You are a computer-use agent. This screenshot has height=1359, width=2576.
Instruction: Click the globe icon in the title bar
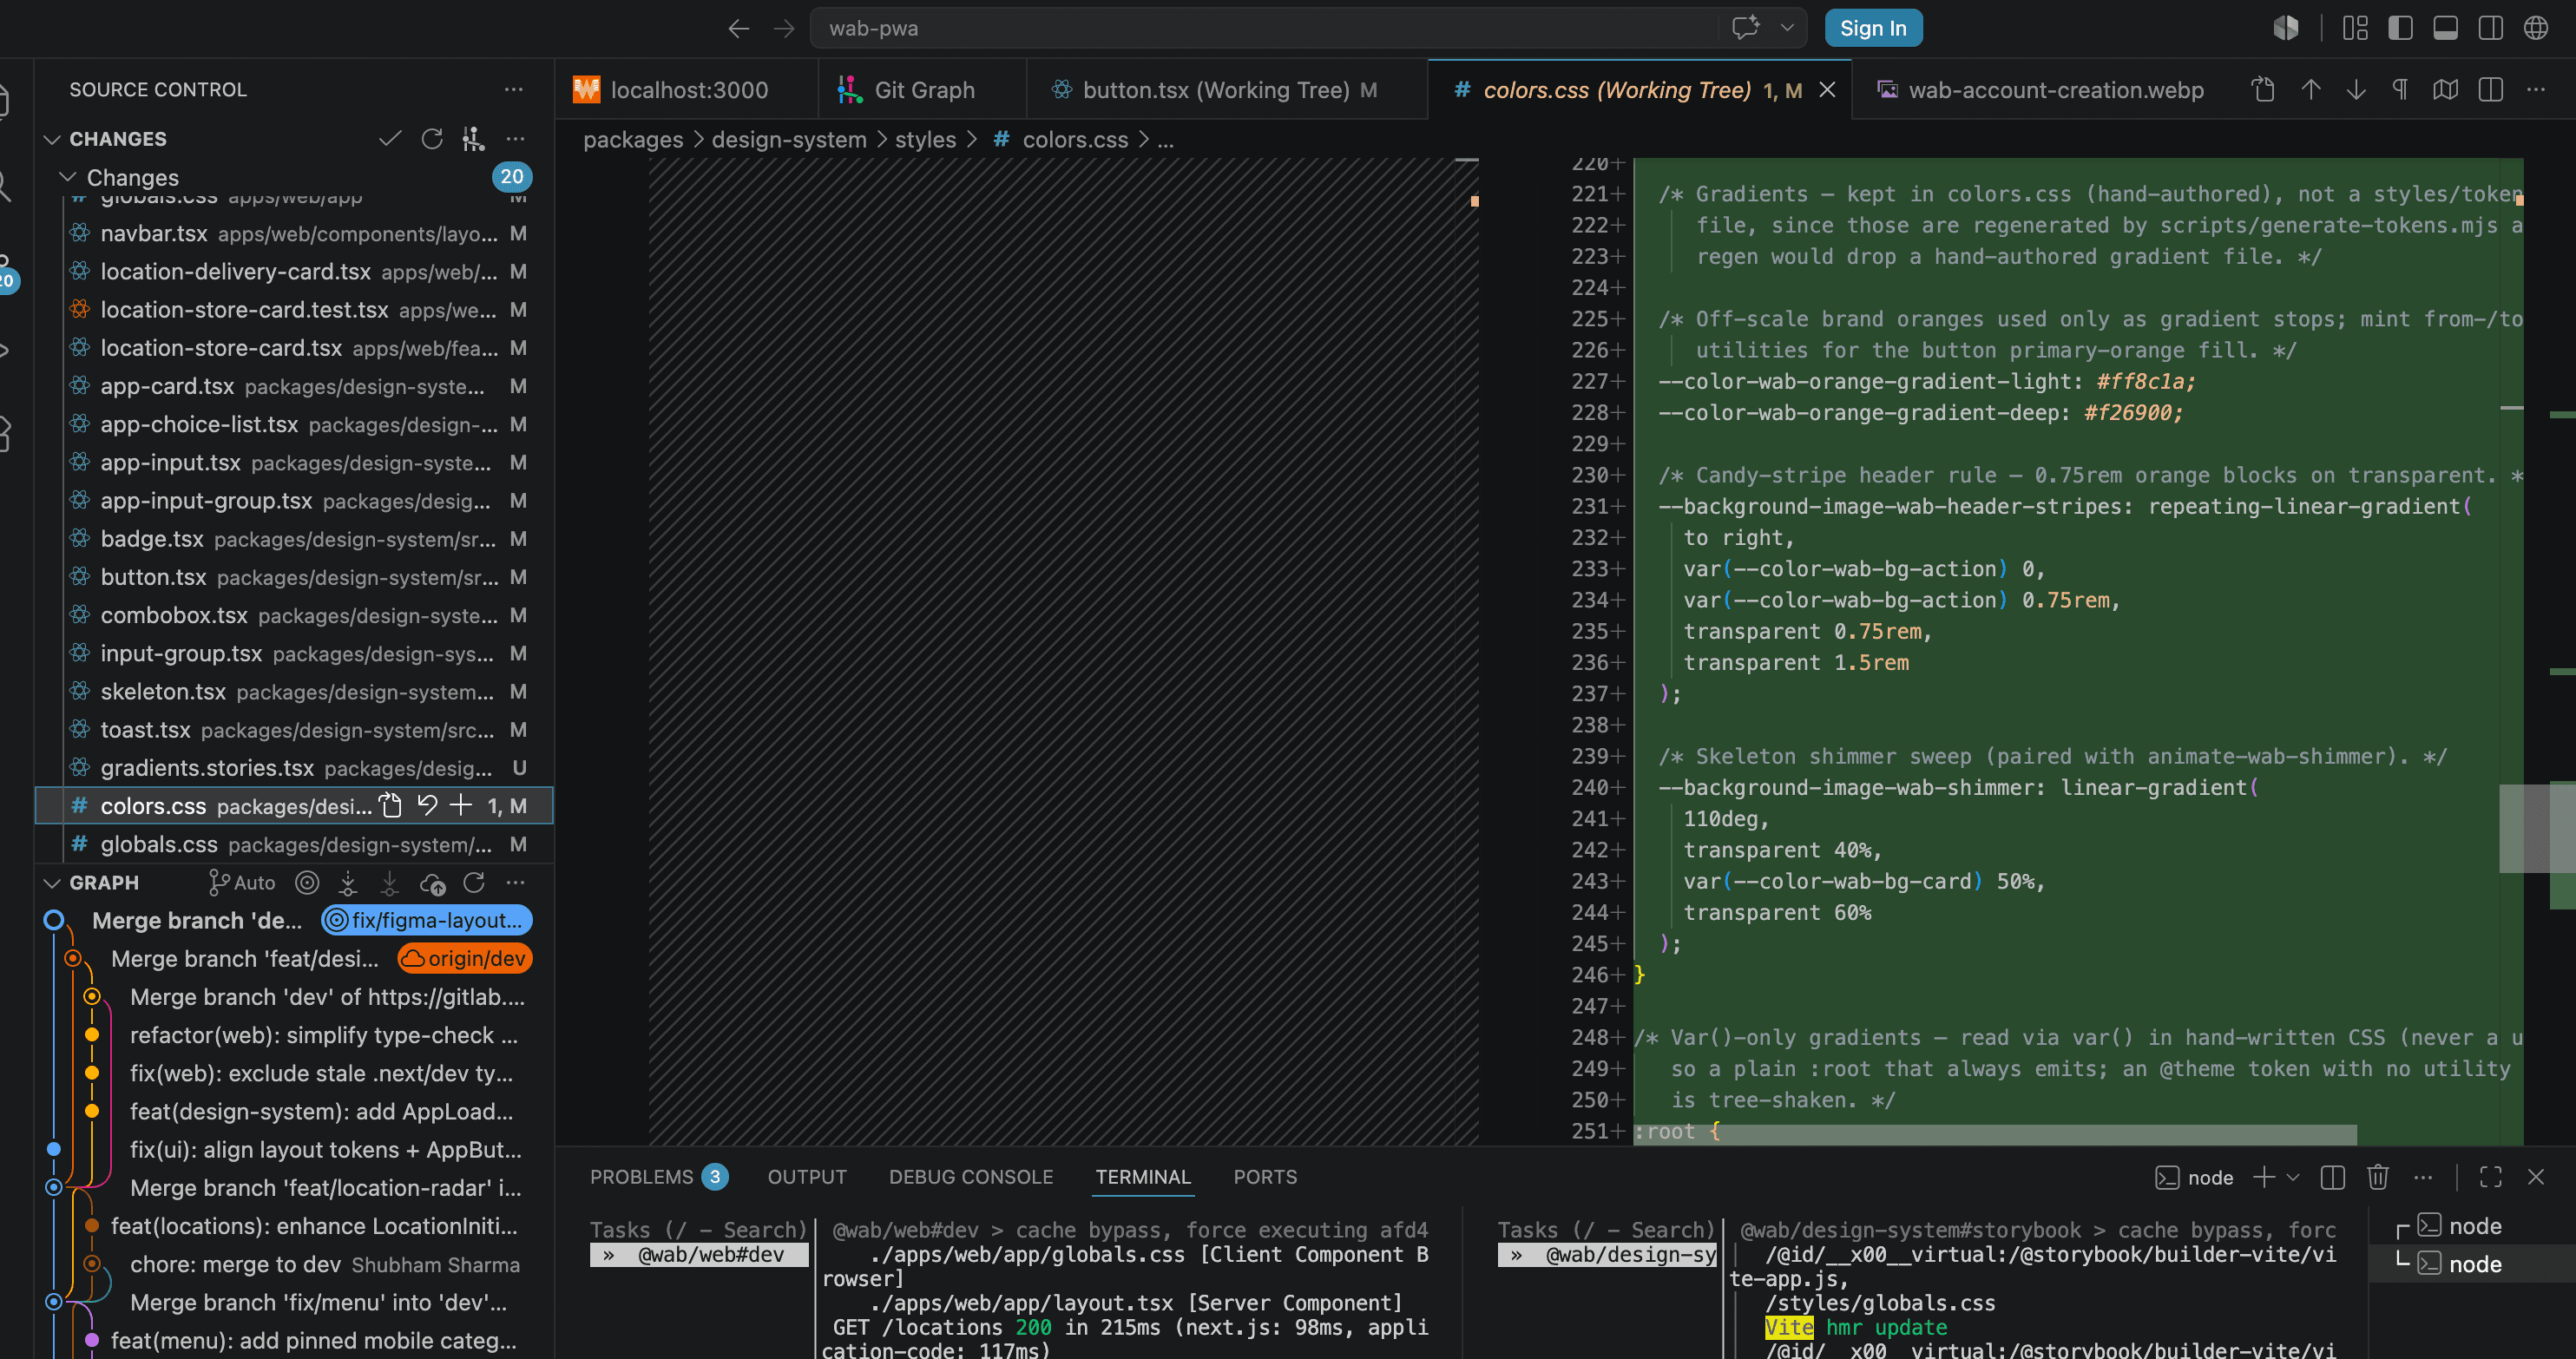[2535, 28]
